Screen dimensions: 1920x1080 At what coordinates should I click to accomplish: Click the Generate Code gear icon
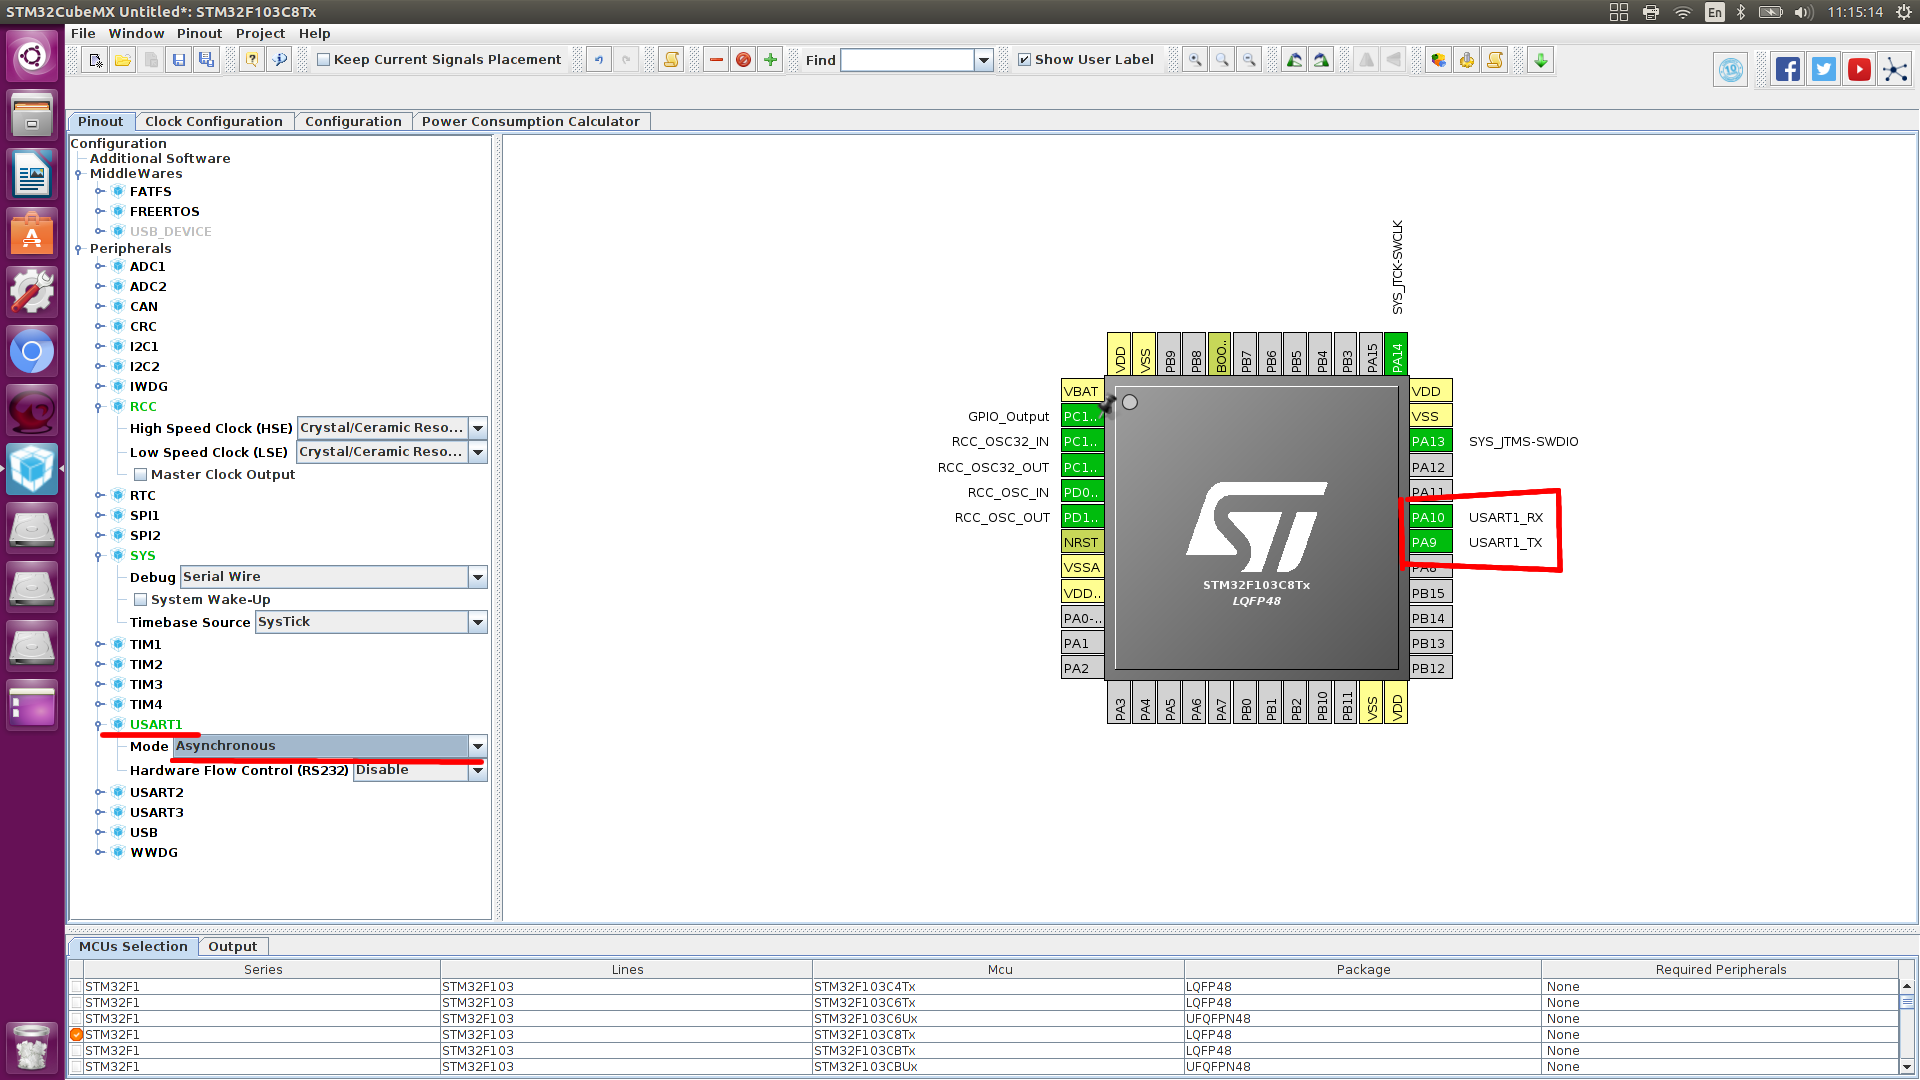point(1467,60)
